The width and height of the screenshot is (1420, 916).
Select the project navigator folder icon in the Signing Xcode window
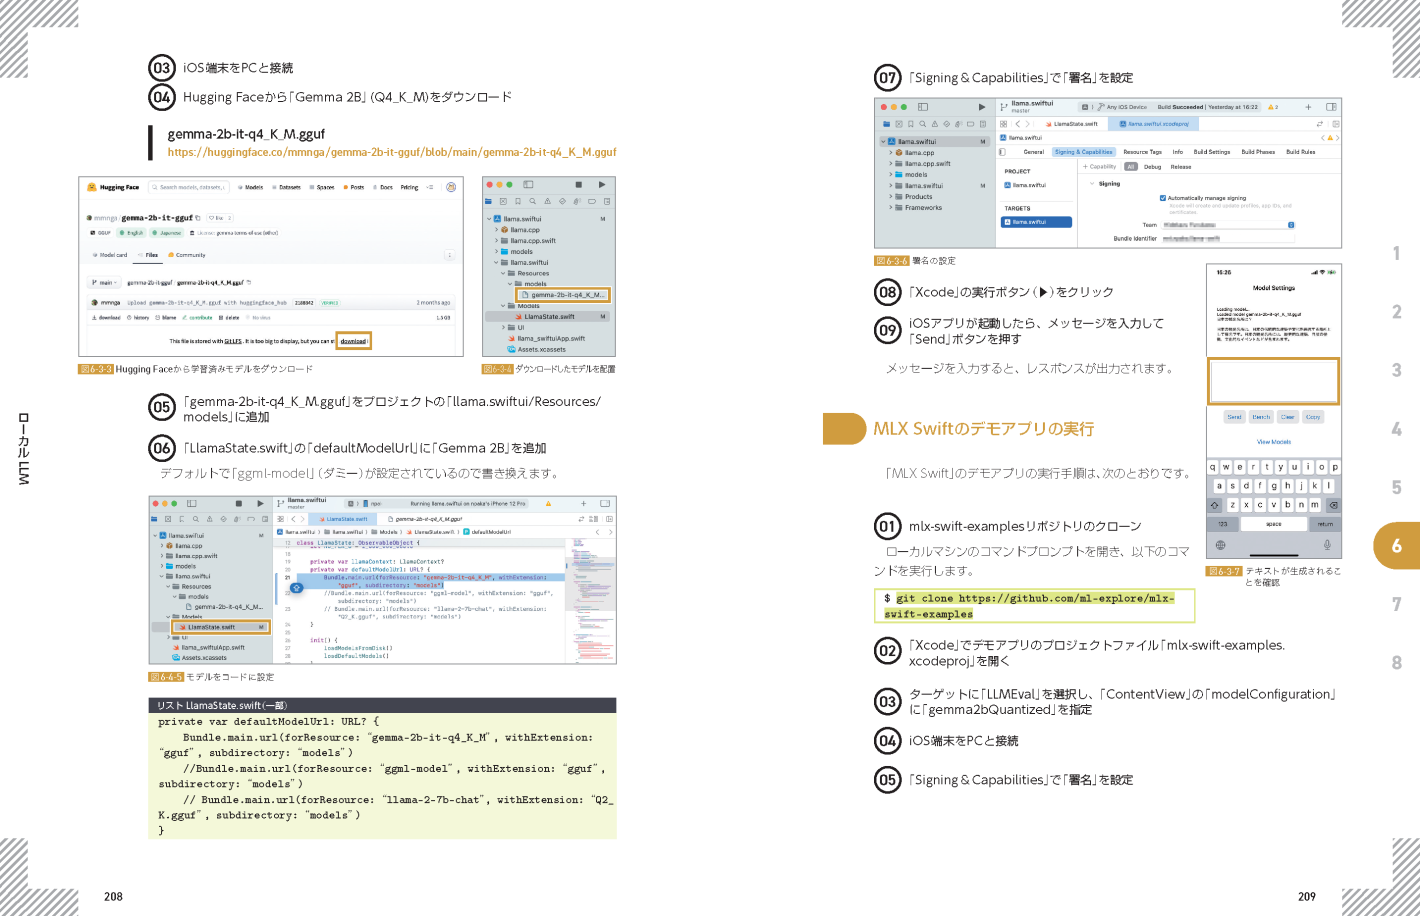pos(885,124)
